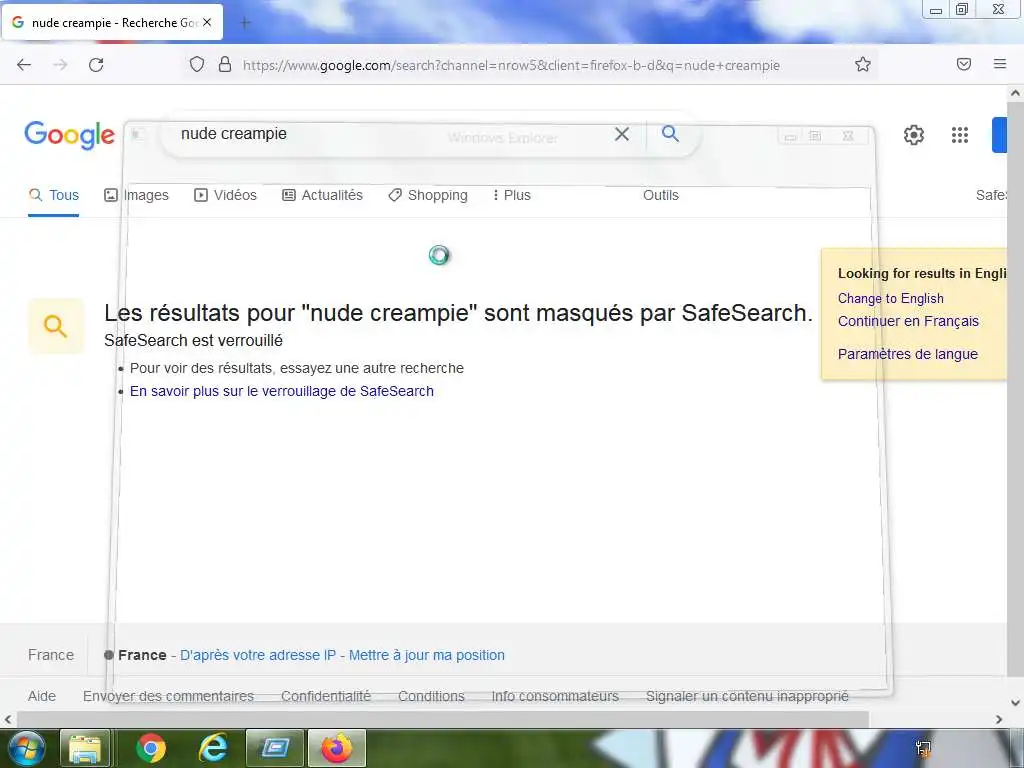Image resolution: width=1024 pixels, height=768 pixels.
Task: Click in the Google search input field
Action: (x=392, y=134)
